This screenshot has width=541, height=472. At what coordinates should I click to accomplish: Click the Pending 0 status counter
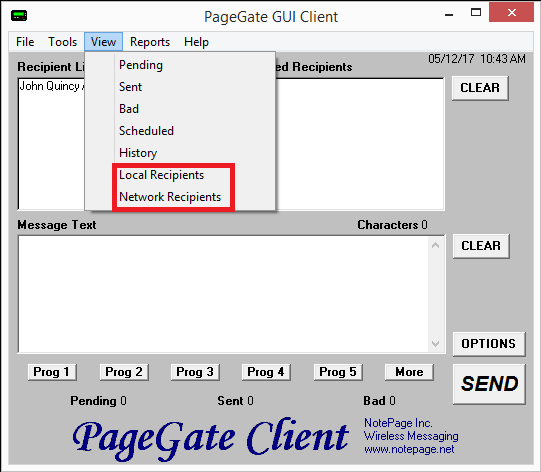(98, 401)
